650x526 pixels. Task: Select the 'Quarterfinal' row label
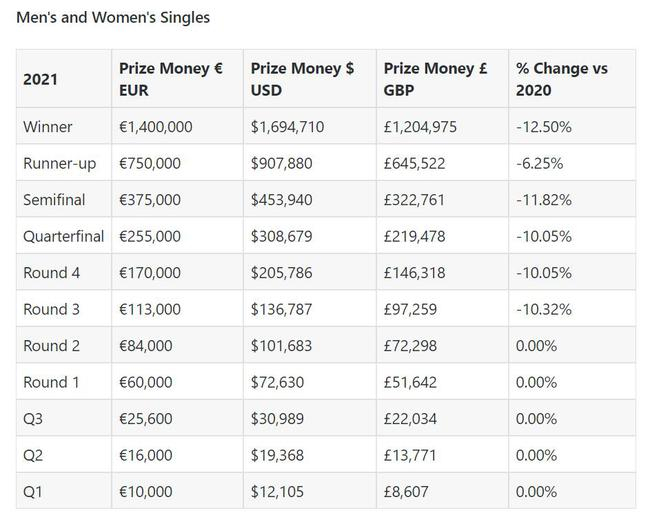pos(63,236)
